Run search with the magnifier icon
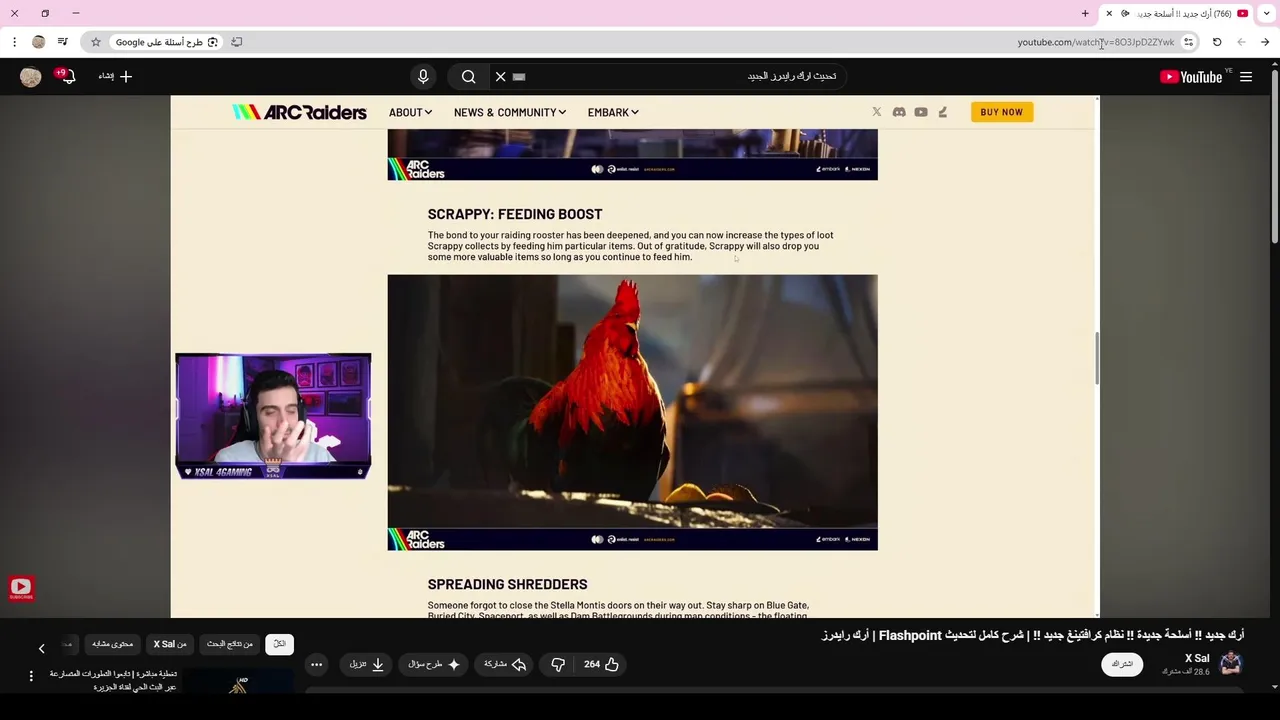The image size is (1280, 720). [x=468, y=76]
